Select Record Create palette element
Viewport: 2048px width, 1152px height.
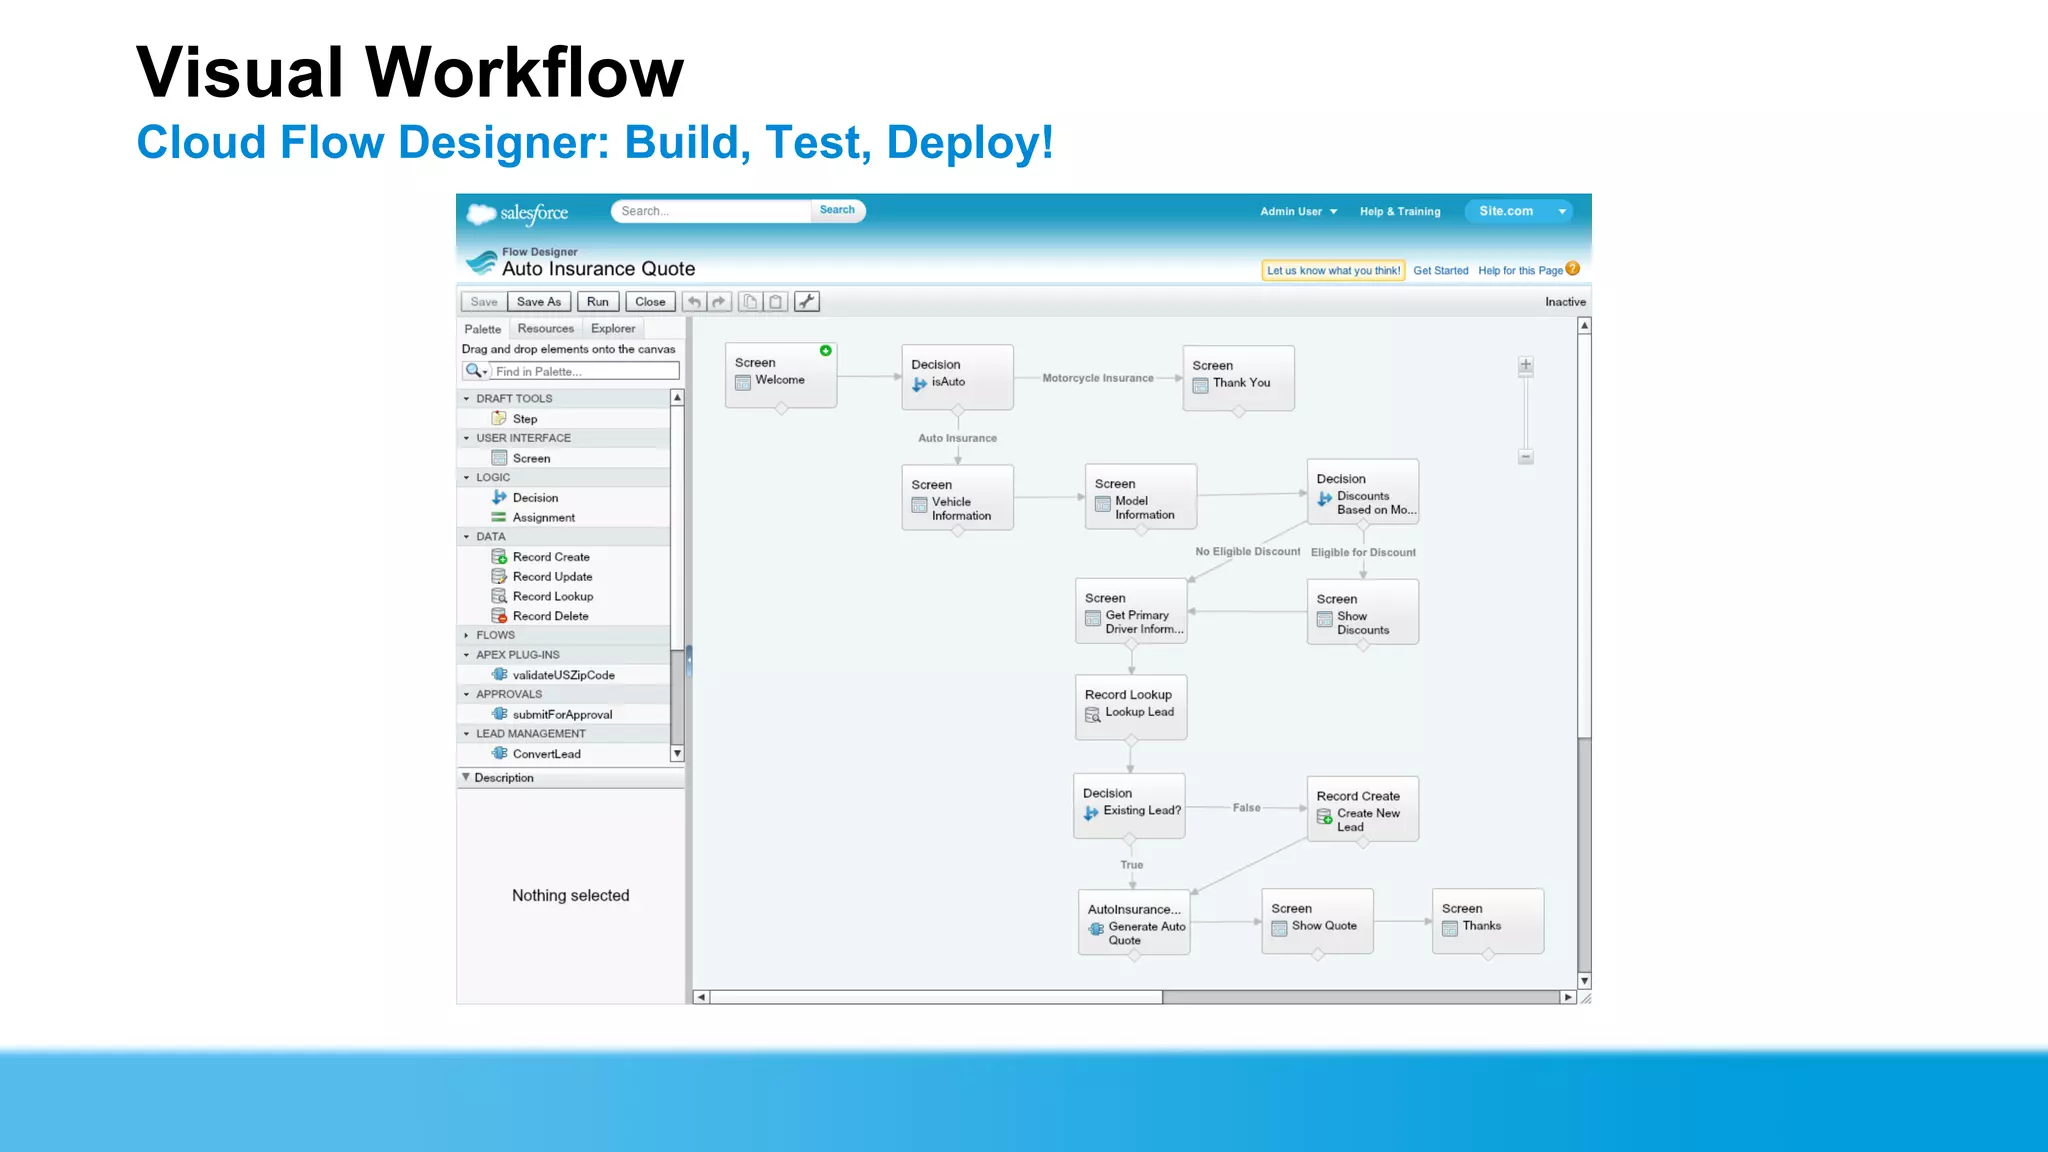(551, 557)
